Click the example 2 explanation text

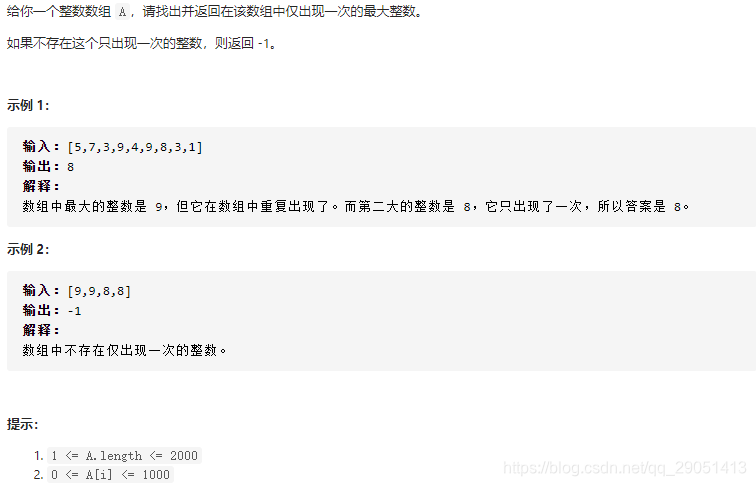click(x=124, y=351)
